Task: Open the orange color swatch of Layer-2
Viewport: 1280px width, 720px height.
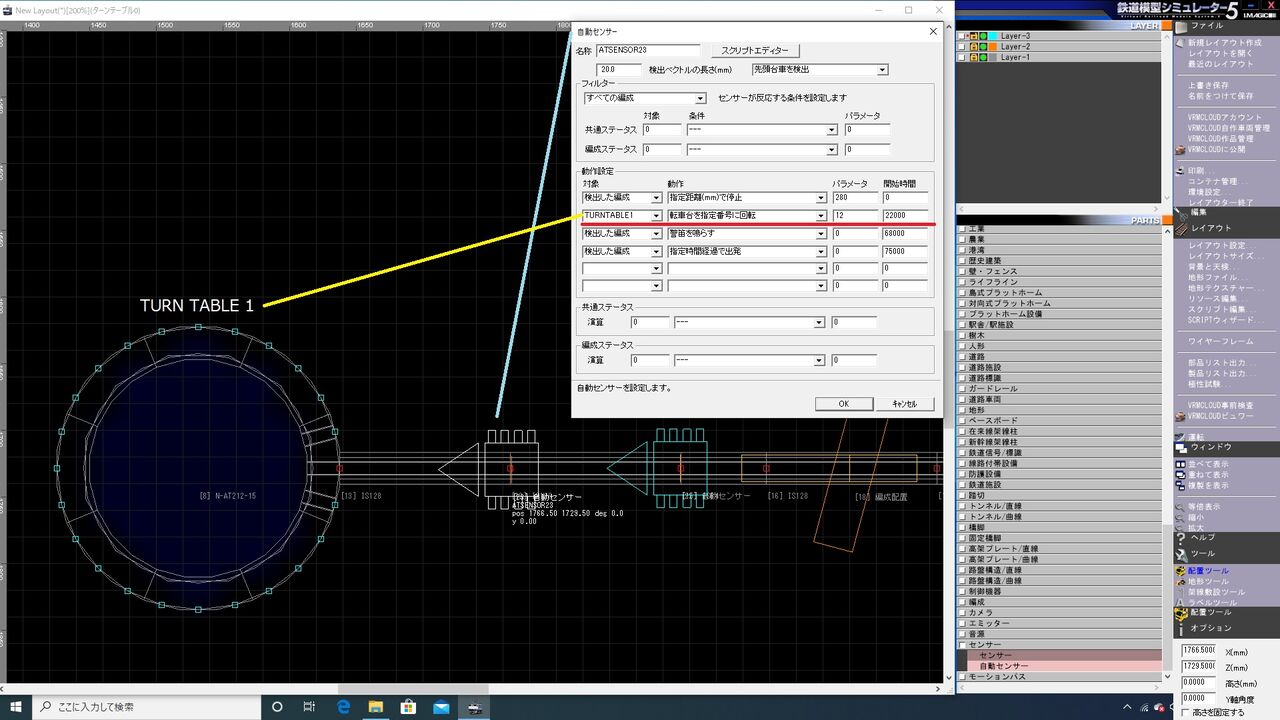Action: tap(993, 47)
